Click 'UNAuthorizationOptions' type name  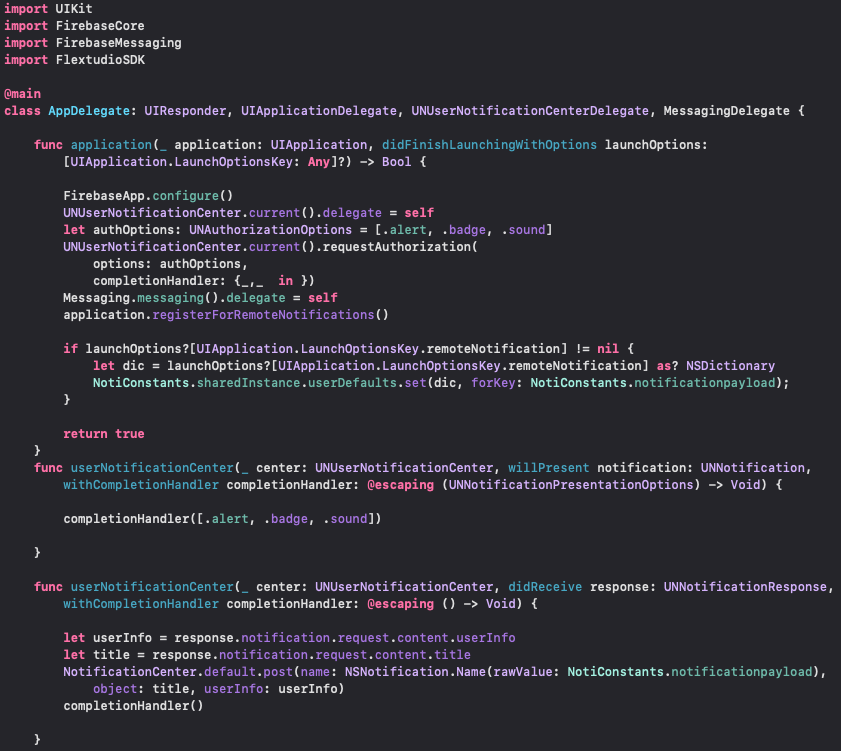tap(270, 230)
